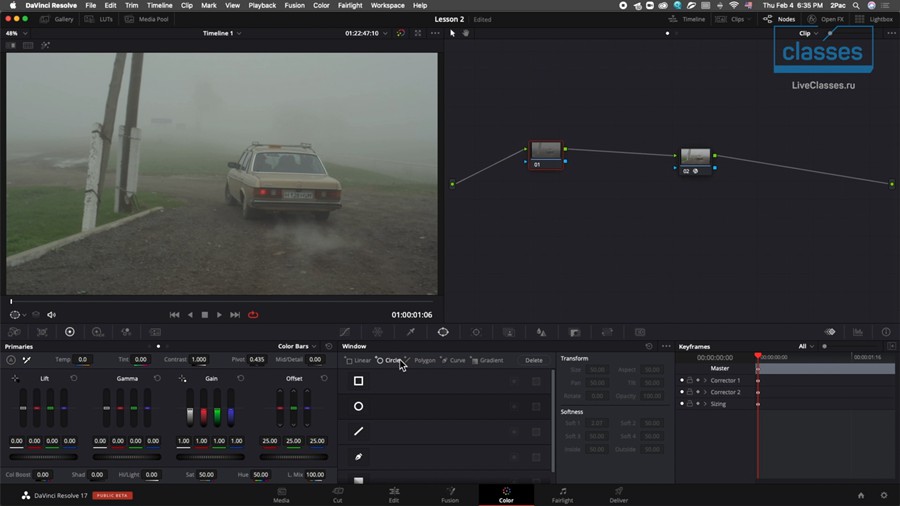The image size is (900, 506).
Task: Click the Gain red channel slider
Action: tap(204, 408)
